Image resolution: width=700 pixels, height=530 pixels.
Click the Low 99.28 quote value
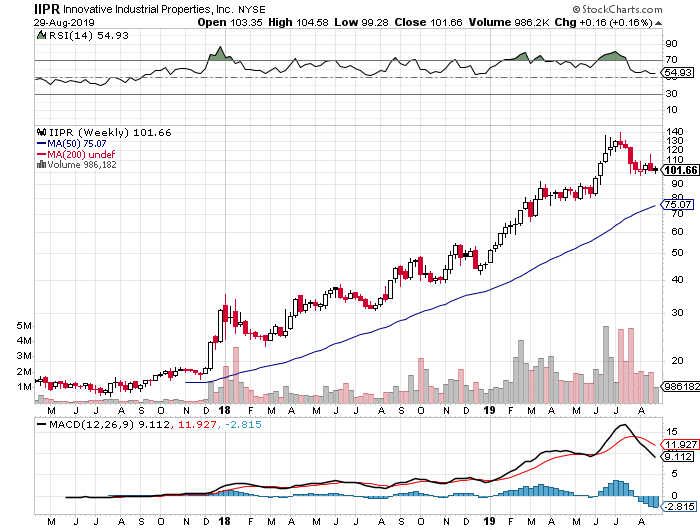coord(362,22)
